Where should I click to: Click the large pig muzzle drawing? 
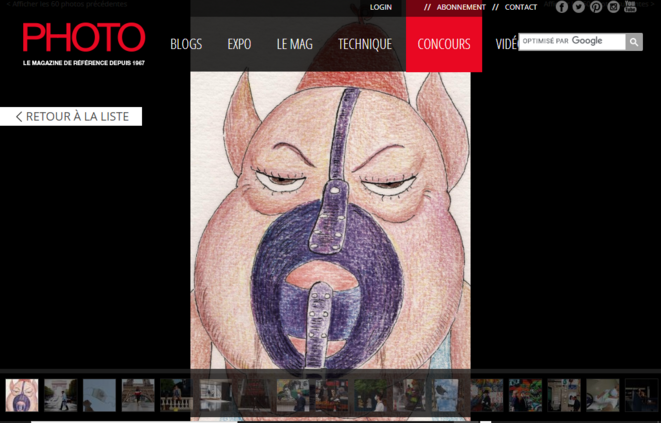click(330, 219)
